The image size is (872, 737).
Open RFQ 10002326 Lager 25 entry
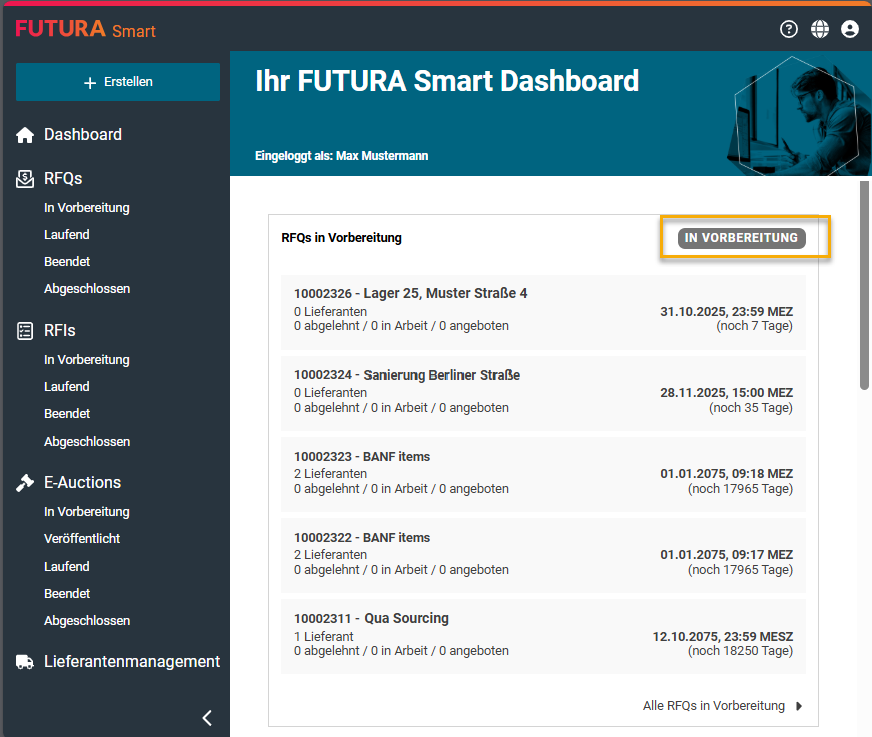pyautogui.click(x=410, y=294)
